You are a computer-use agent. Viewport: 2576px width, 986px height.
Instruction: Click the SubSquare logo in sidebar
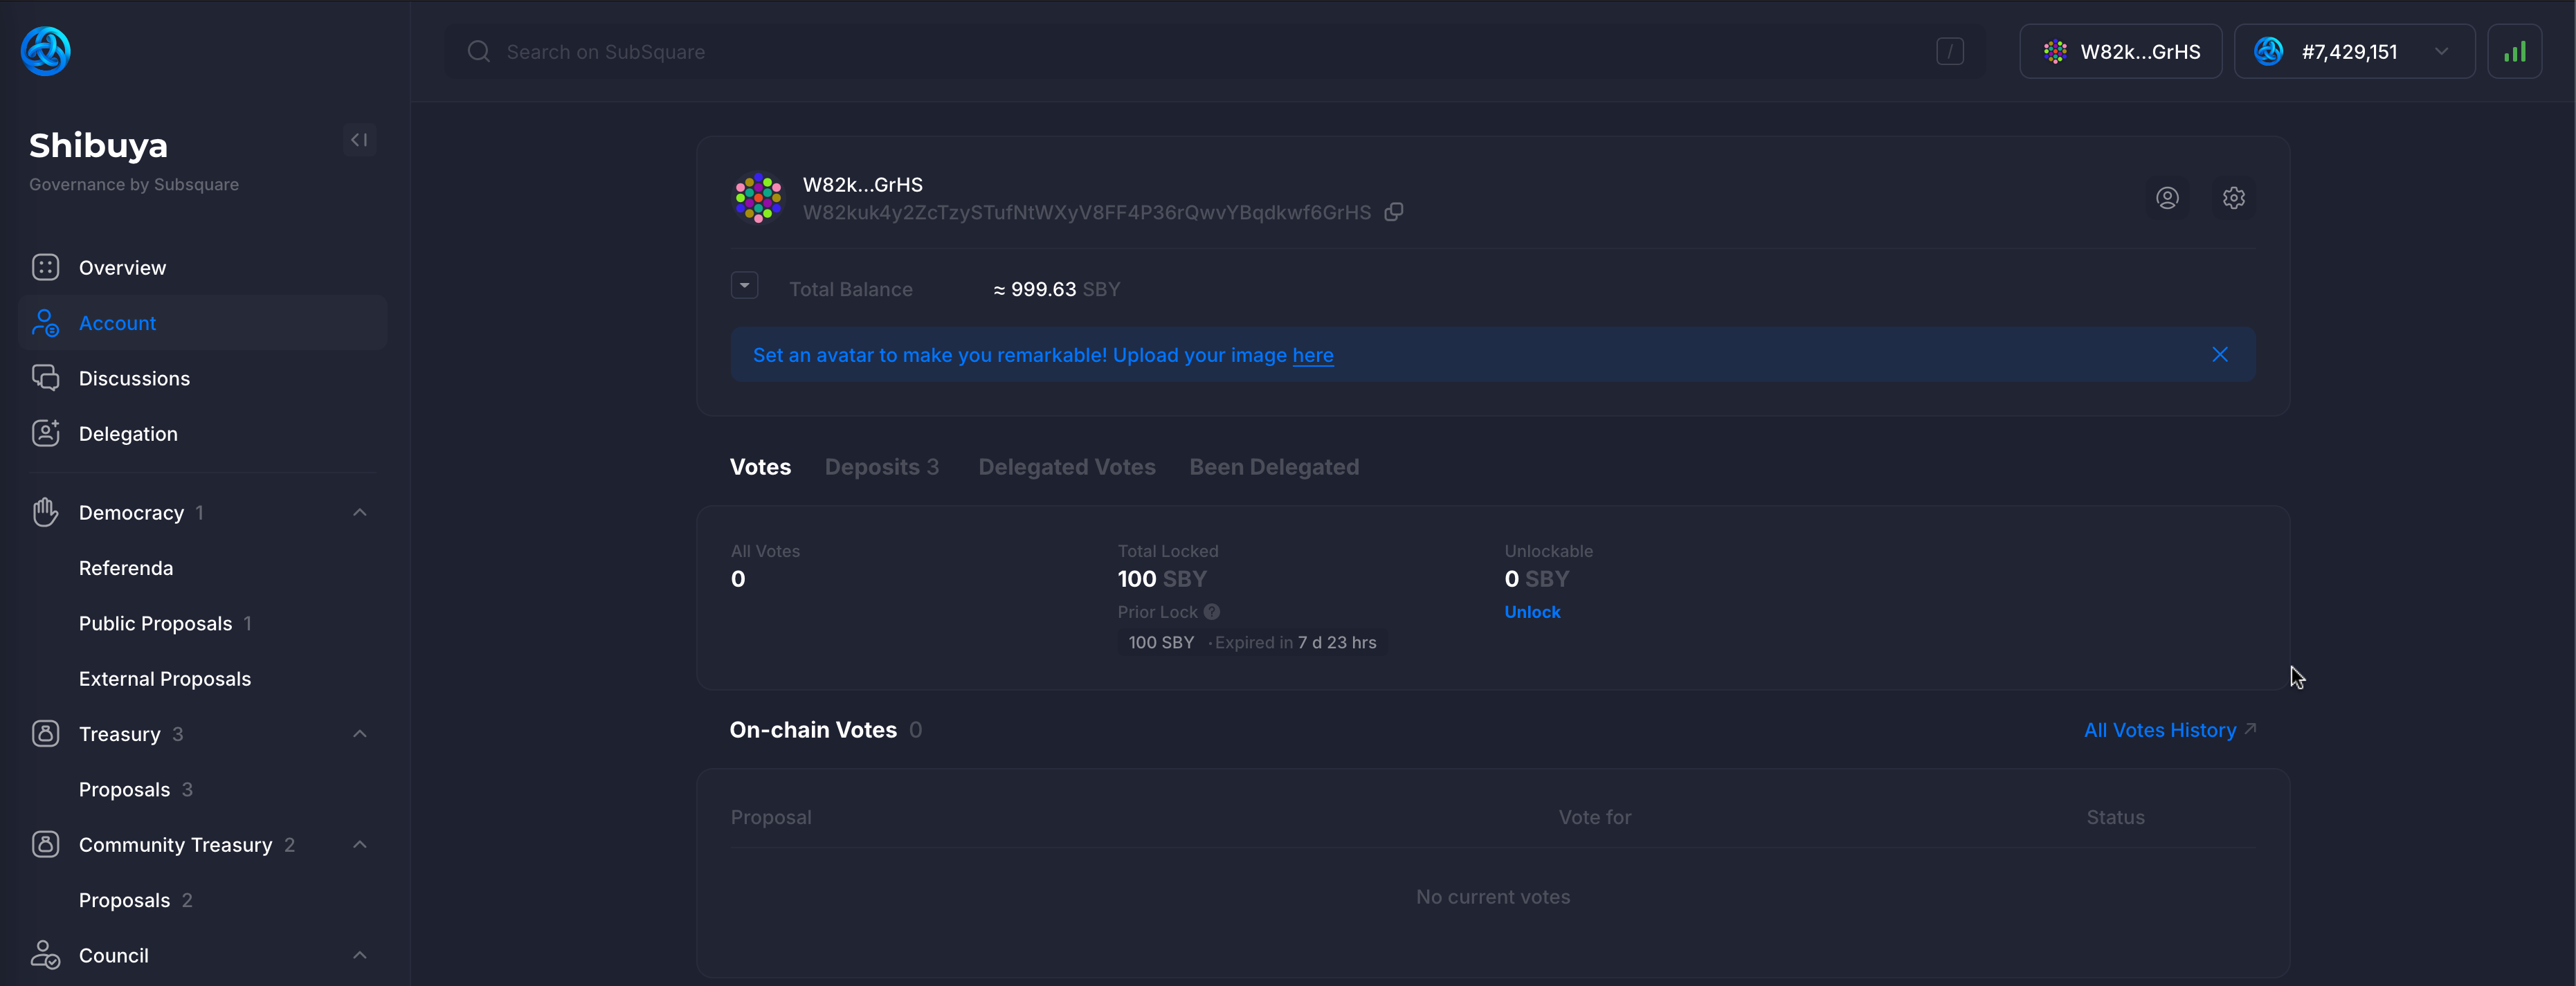tap(45, 51)
